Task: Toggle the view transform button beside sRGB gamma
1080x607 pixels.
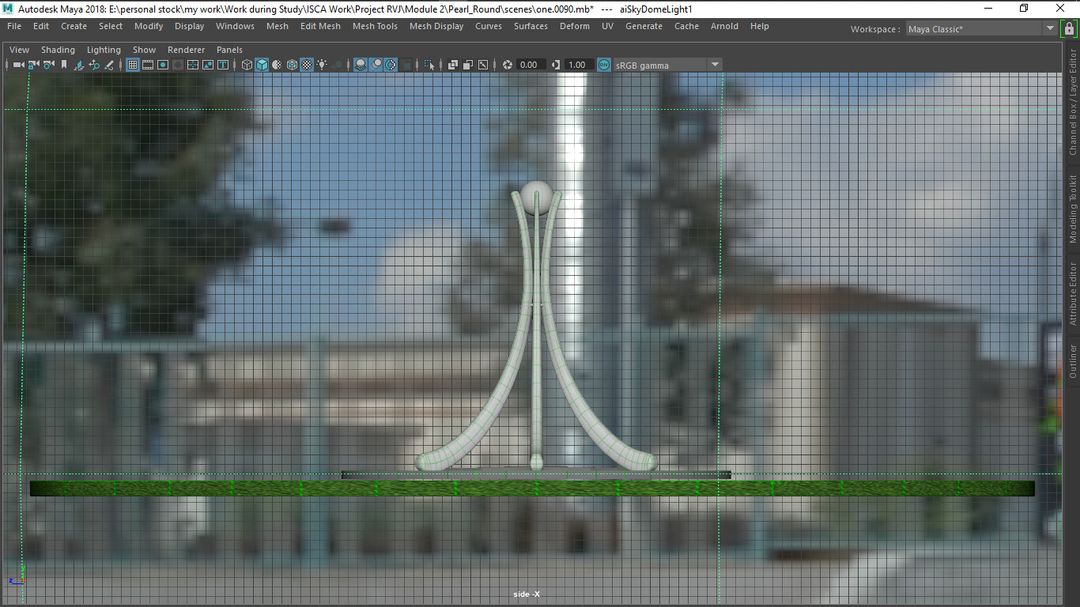Action: point(604,65)
